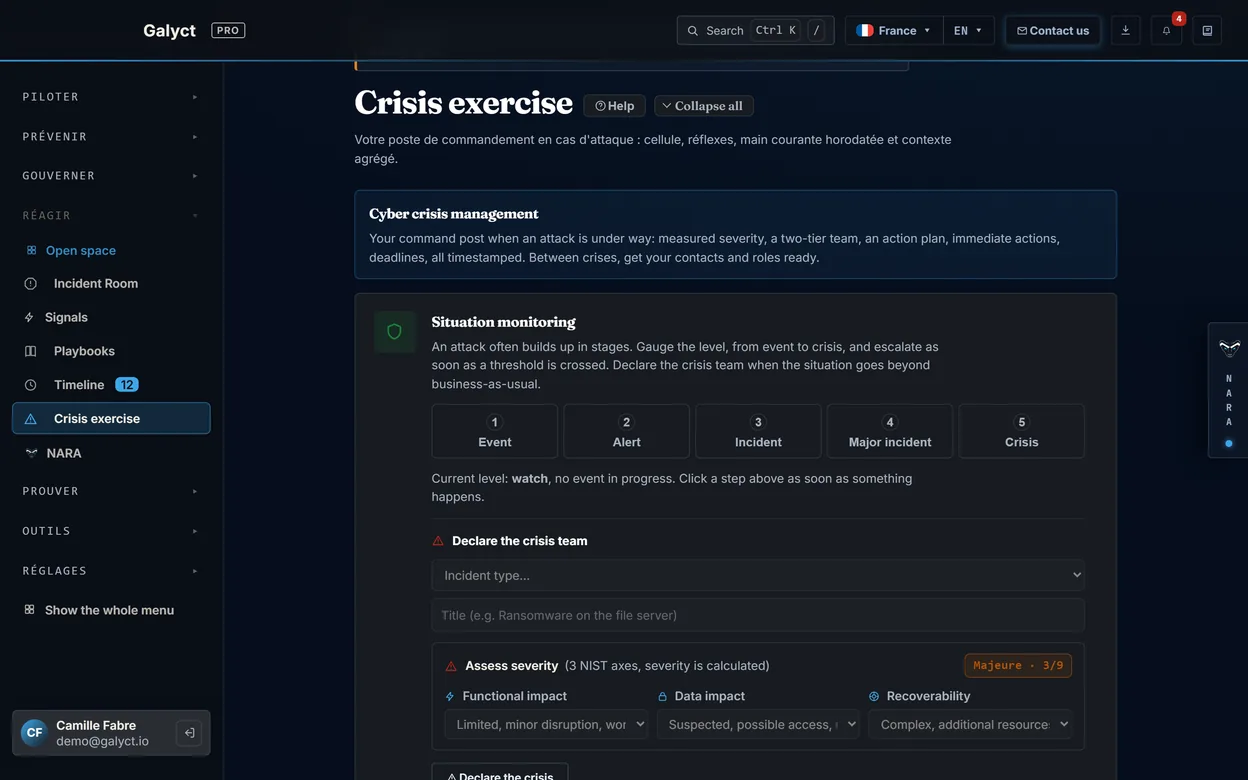This screenshot has width=1248, height=780.
Task: Click the Incident Room alert icon
Action: coord(30,284)
